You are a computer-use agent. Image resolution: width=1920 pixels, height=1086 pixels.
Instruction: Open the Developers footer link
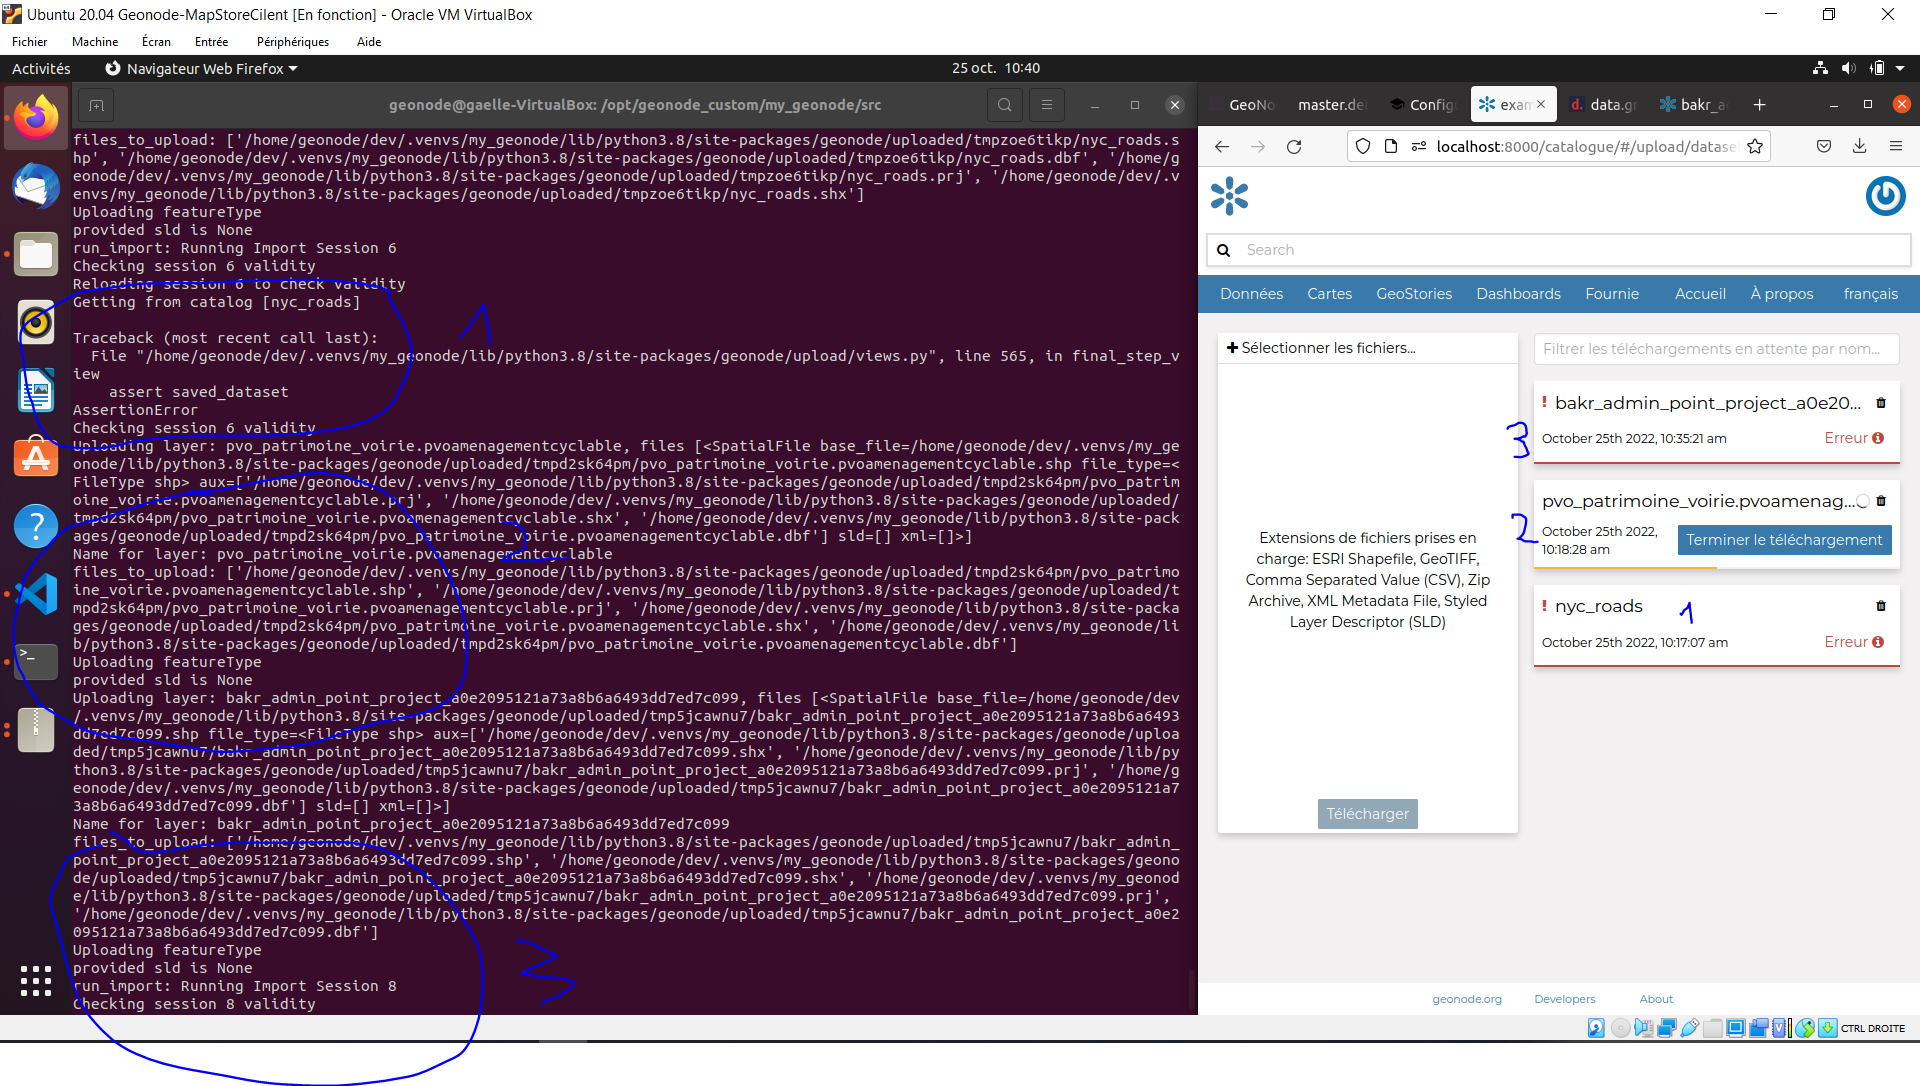coord(1565,999)
